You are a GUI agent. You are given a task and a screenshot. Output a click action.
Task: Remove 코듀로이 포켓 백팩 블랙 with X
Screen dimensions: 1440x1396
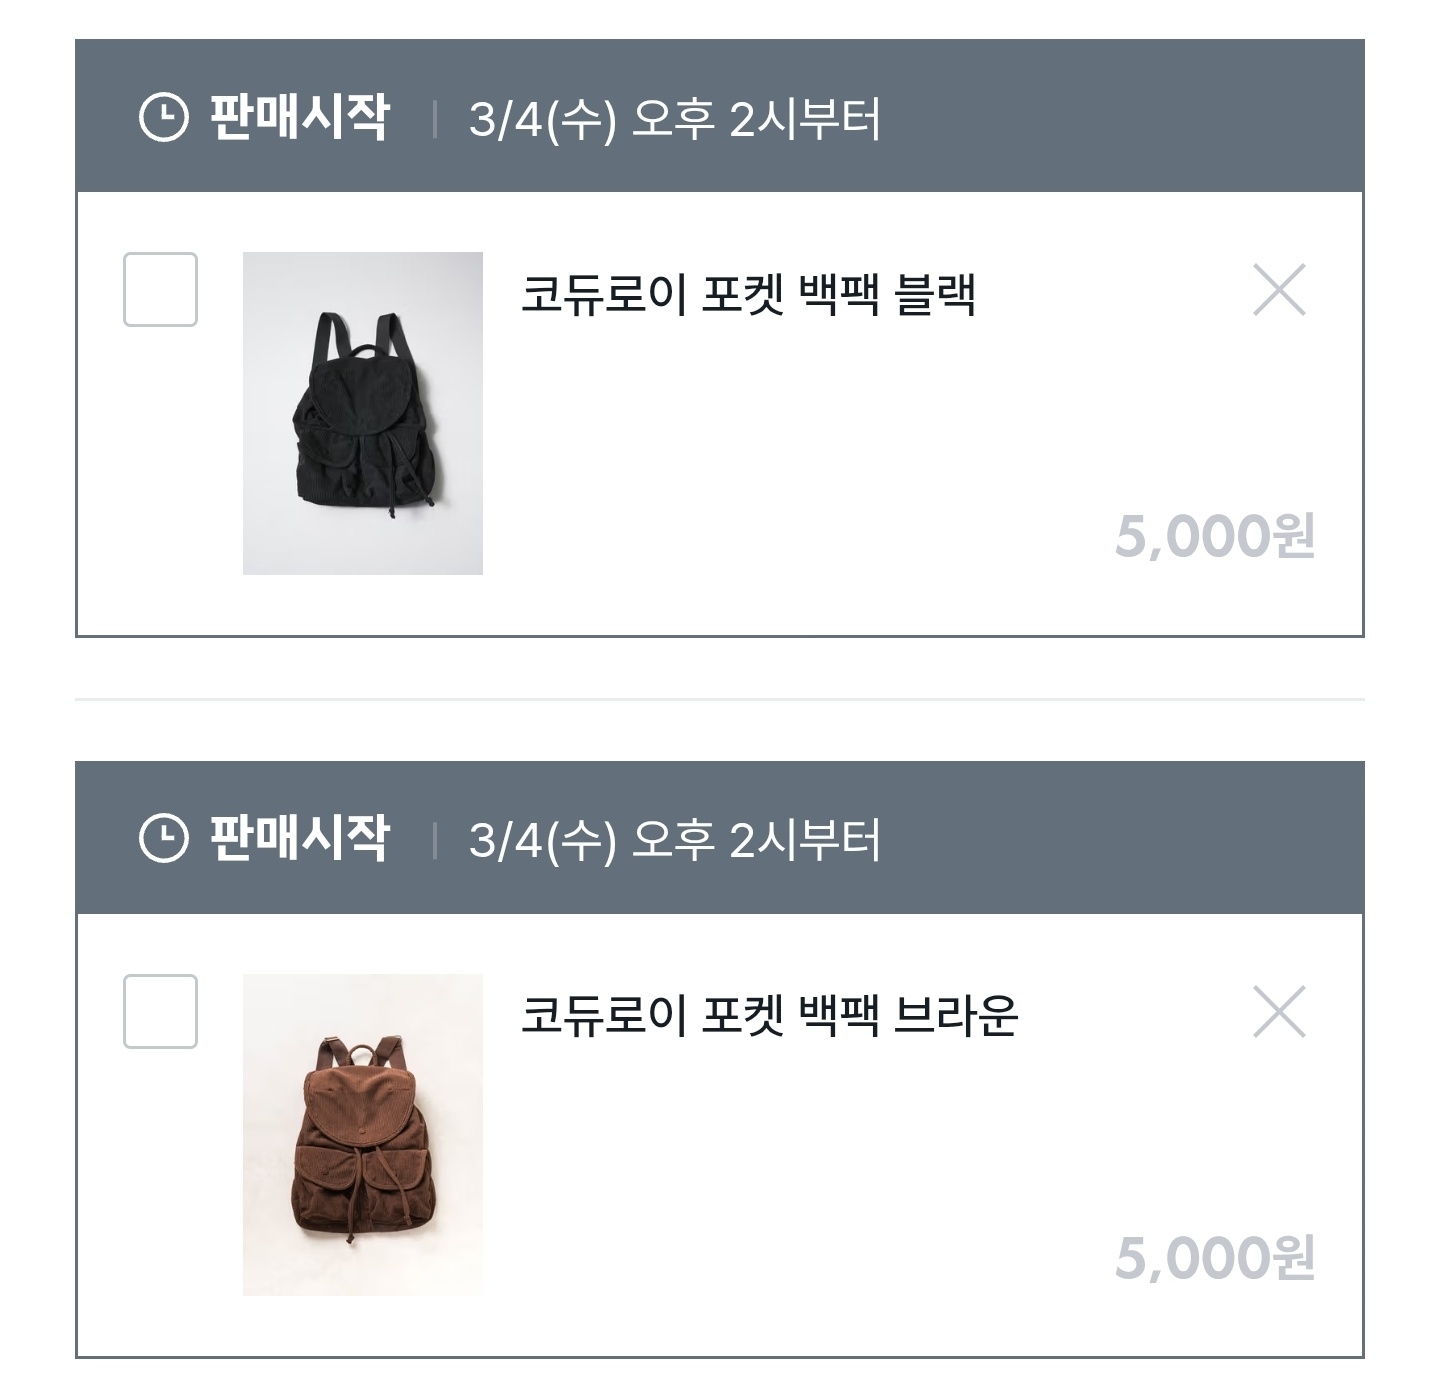(x=1279, y=290)
